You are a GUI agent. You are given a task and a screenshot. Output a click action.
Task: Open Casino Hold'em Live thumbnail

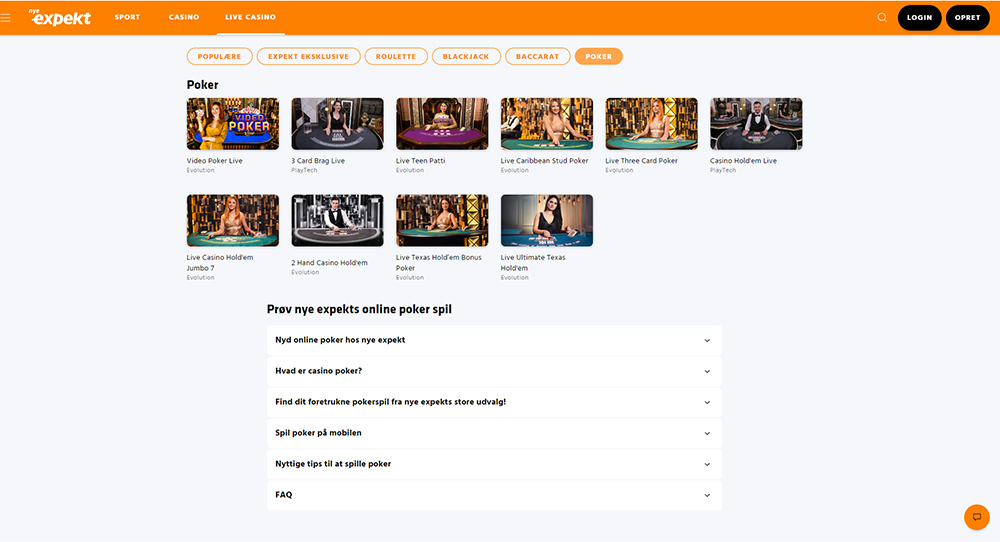click(x=756, y=124)
